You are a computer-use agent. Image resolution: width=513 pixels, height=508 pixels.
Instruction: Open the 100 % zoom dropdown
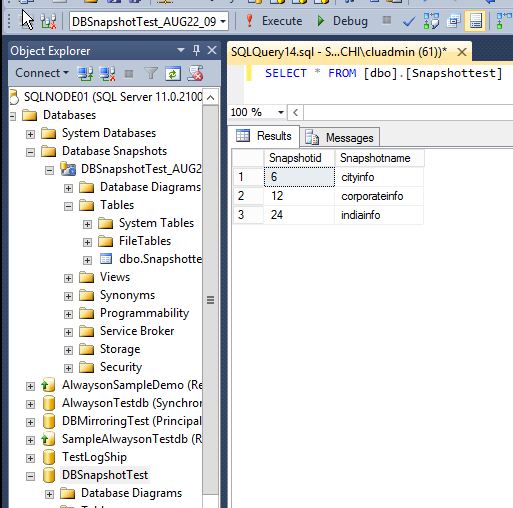point(281,112)
